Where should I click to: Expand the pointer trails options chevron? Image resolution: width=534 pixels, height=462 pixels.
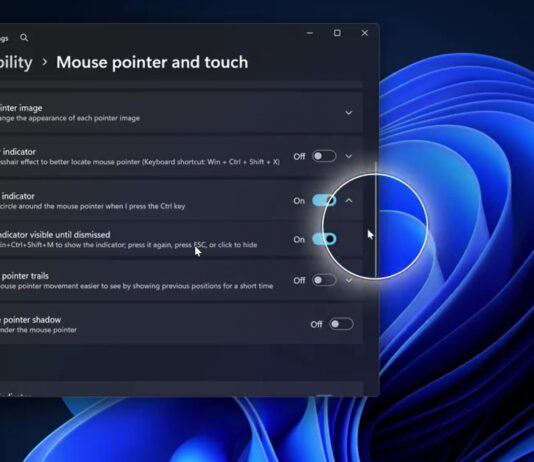coord(348,280)
